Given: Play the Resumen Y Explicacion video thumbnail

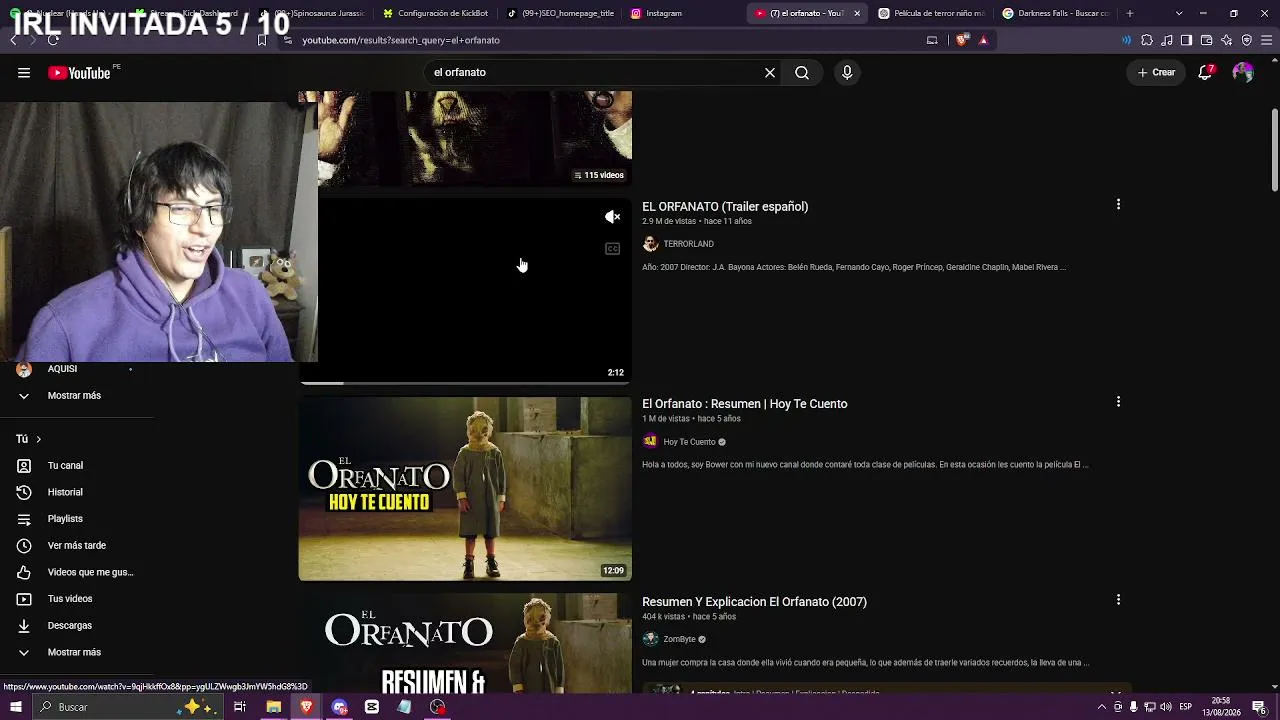Looking at the screenshot, I should pyautogui.click(x=465, y=643).
